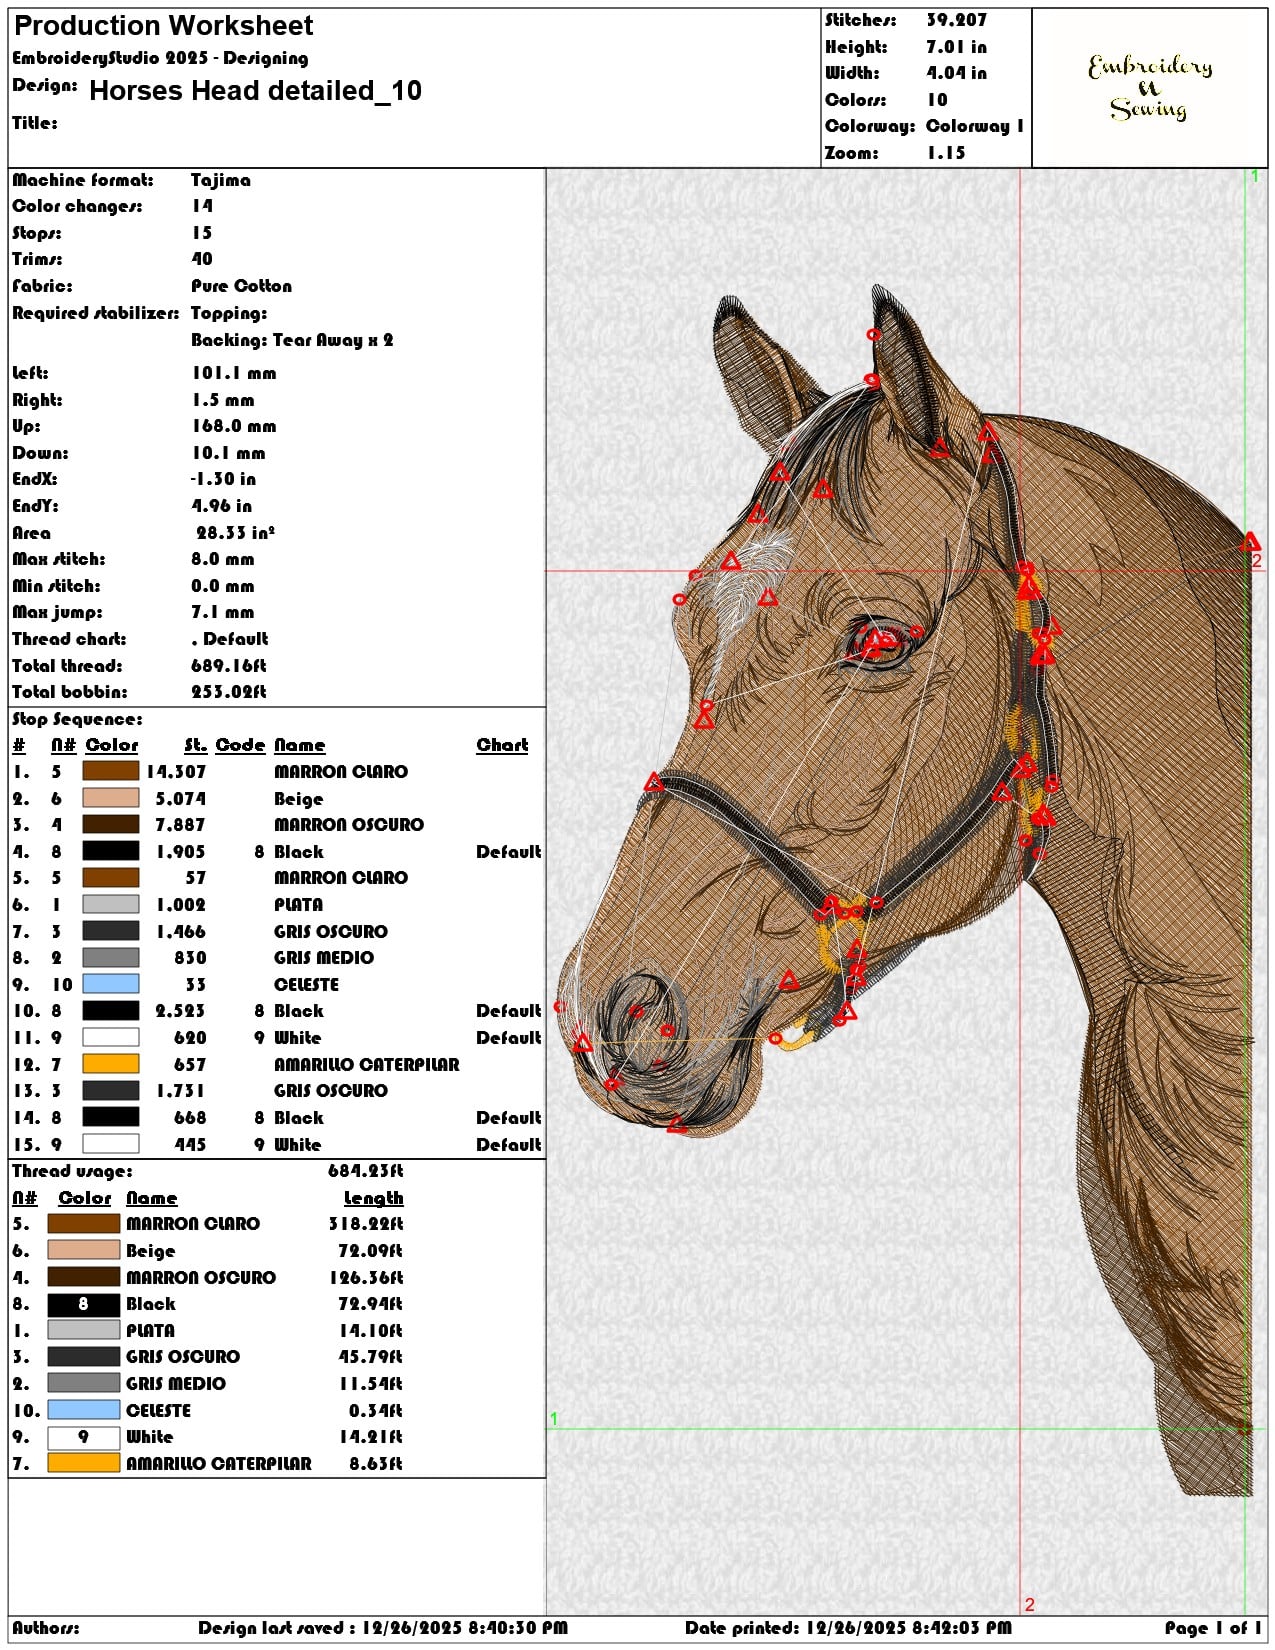Image resolution: width=1275 pixels, height=1650 pixels.
Task: Select stop 12 AMARILLO CATERPILAR color swatch
Action: pyautogui.click(x=110, y=1064)
